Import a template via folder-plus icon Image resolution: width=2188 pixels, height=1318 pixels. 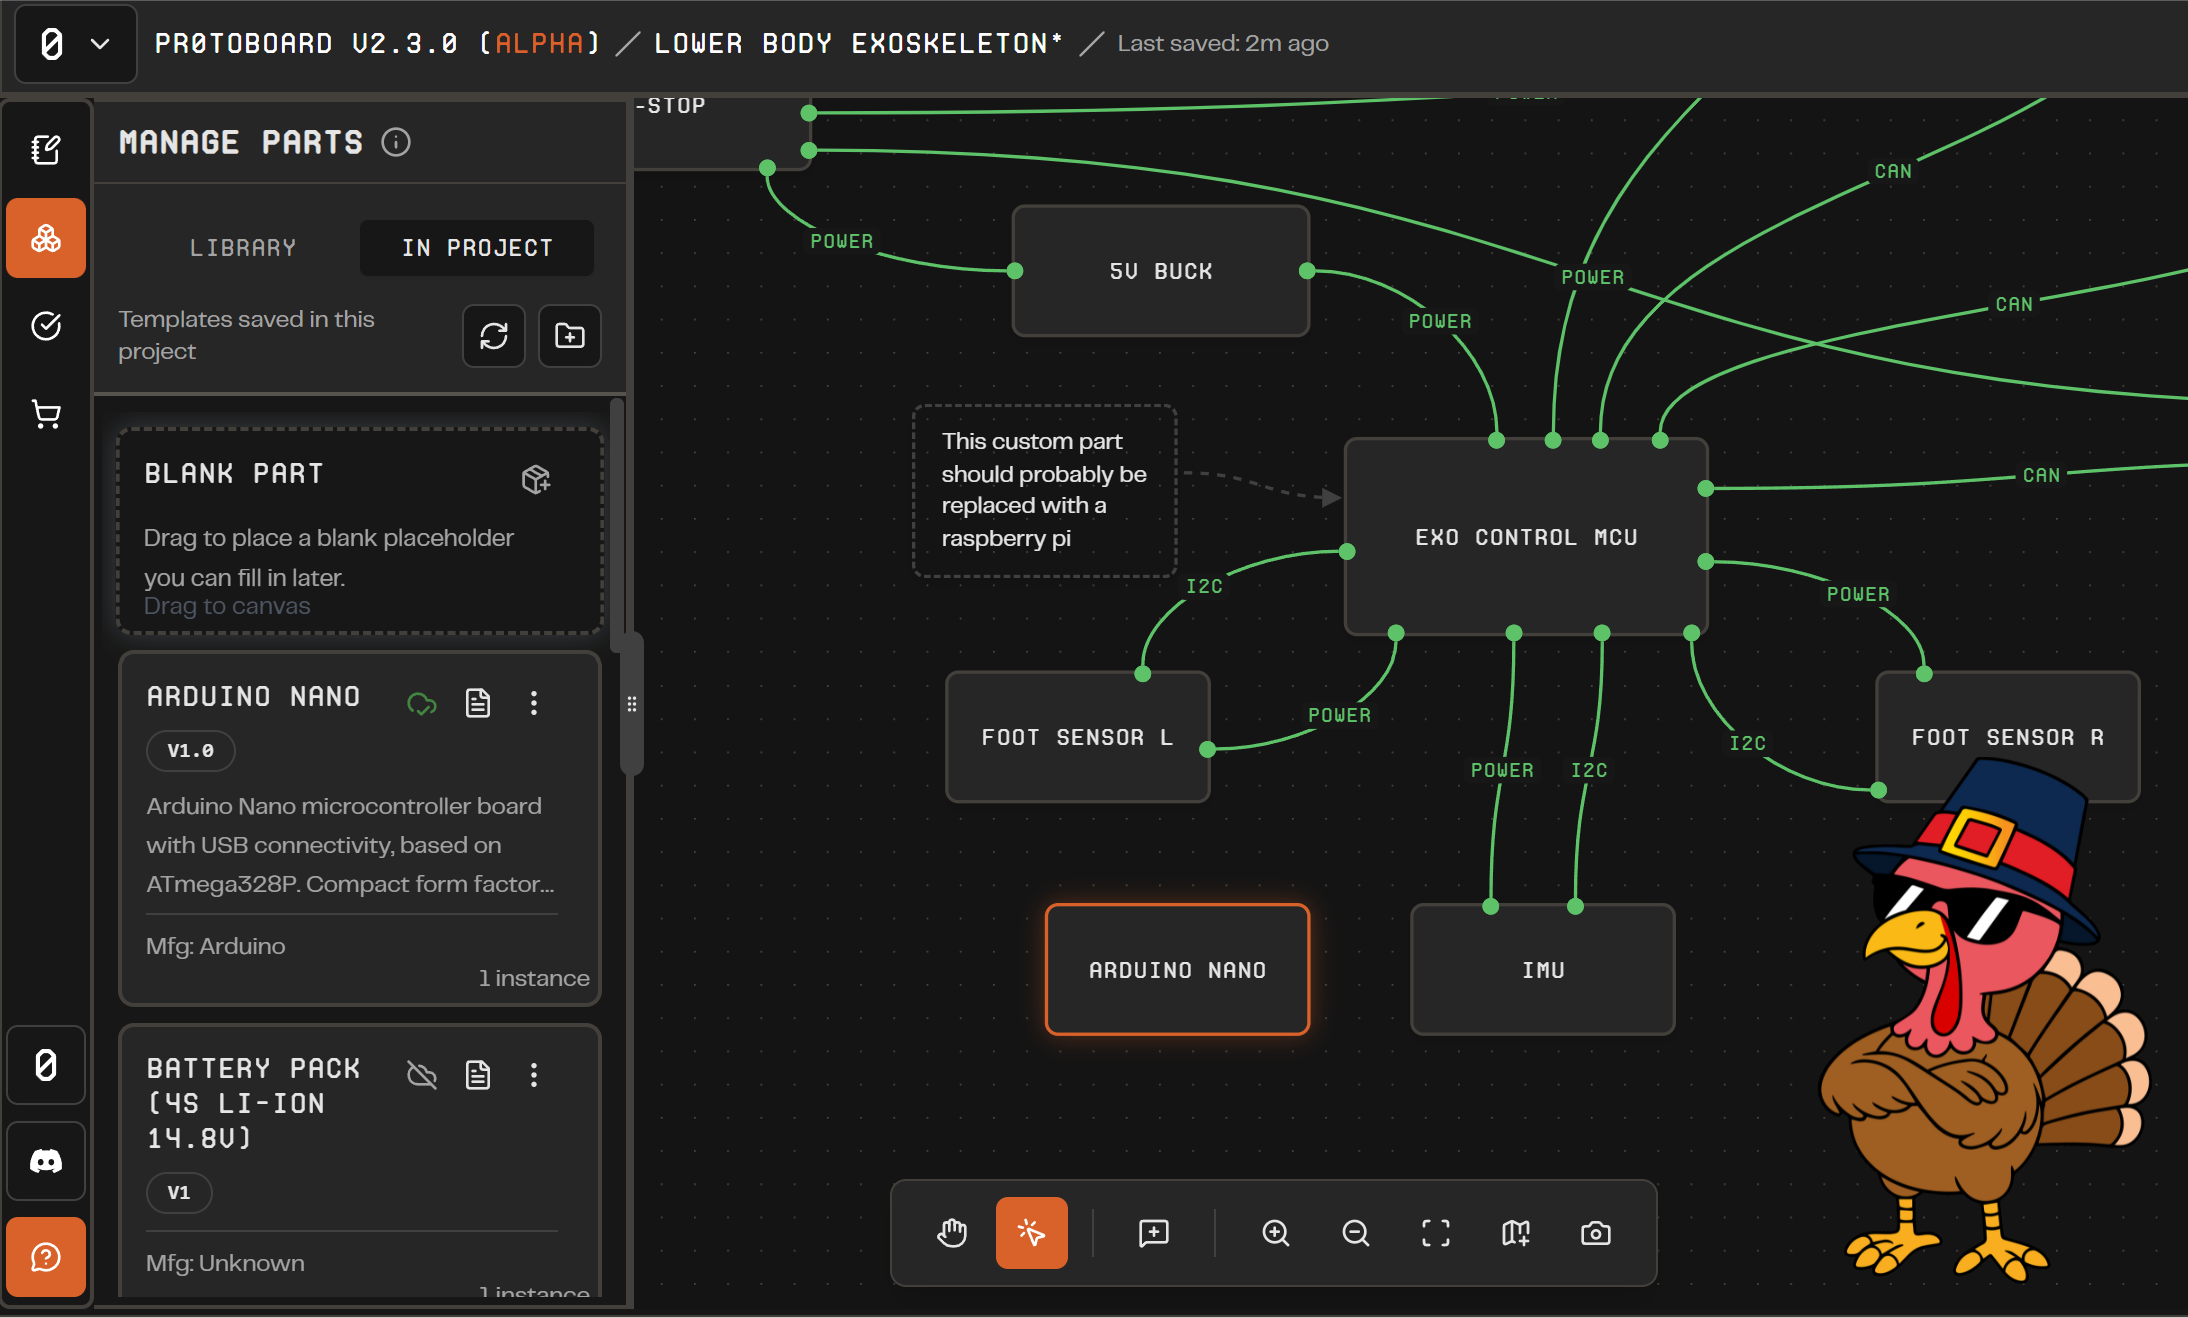(570, 336)
